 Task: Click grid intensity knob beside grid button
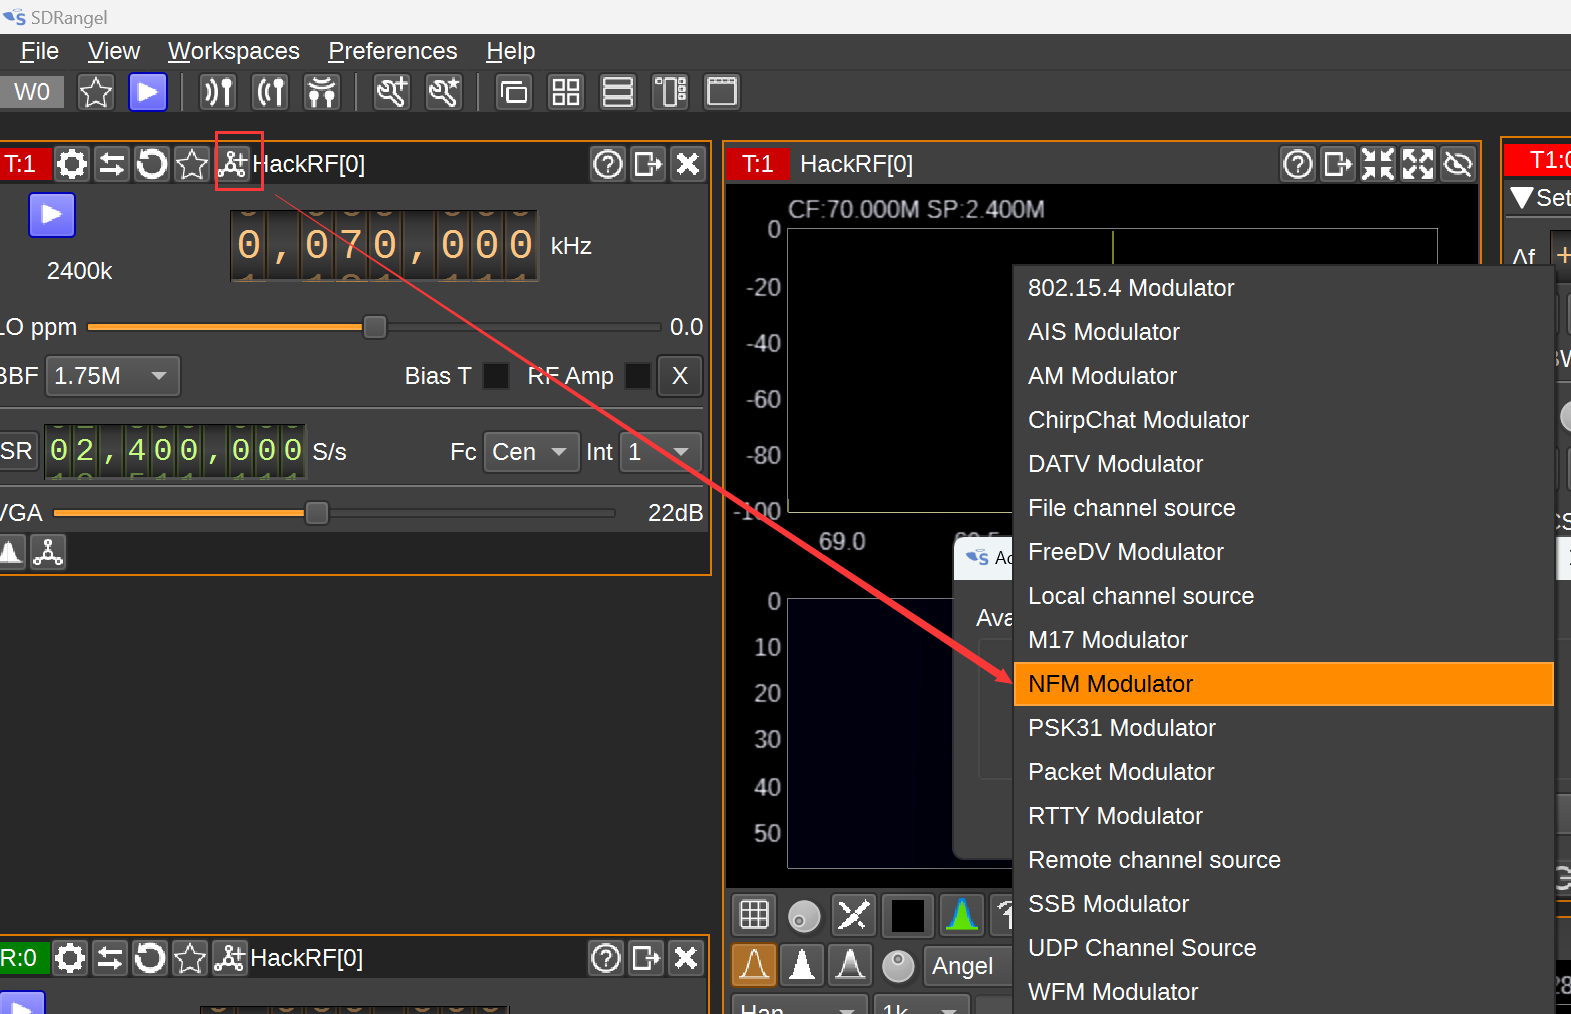(804, 916)
